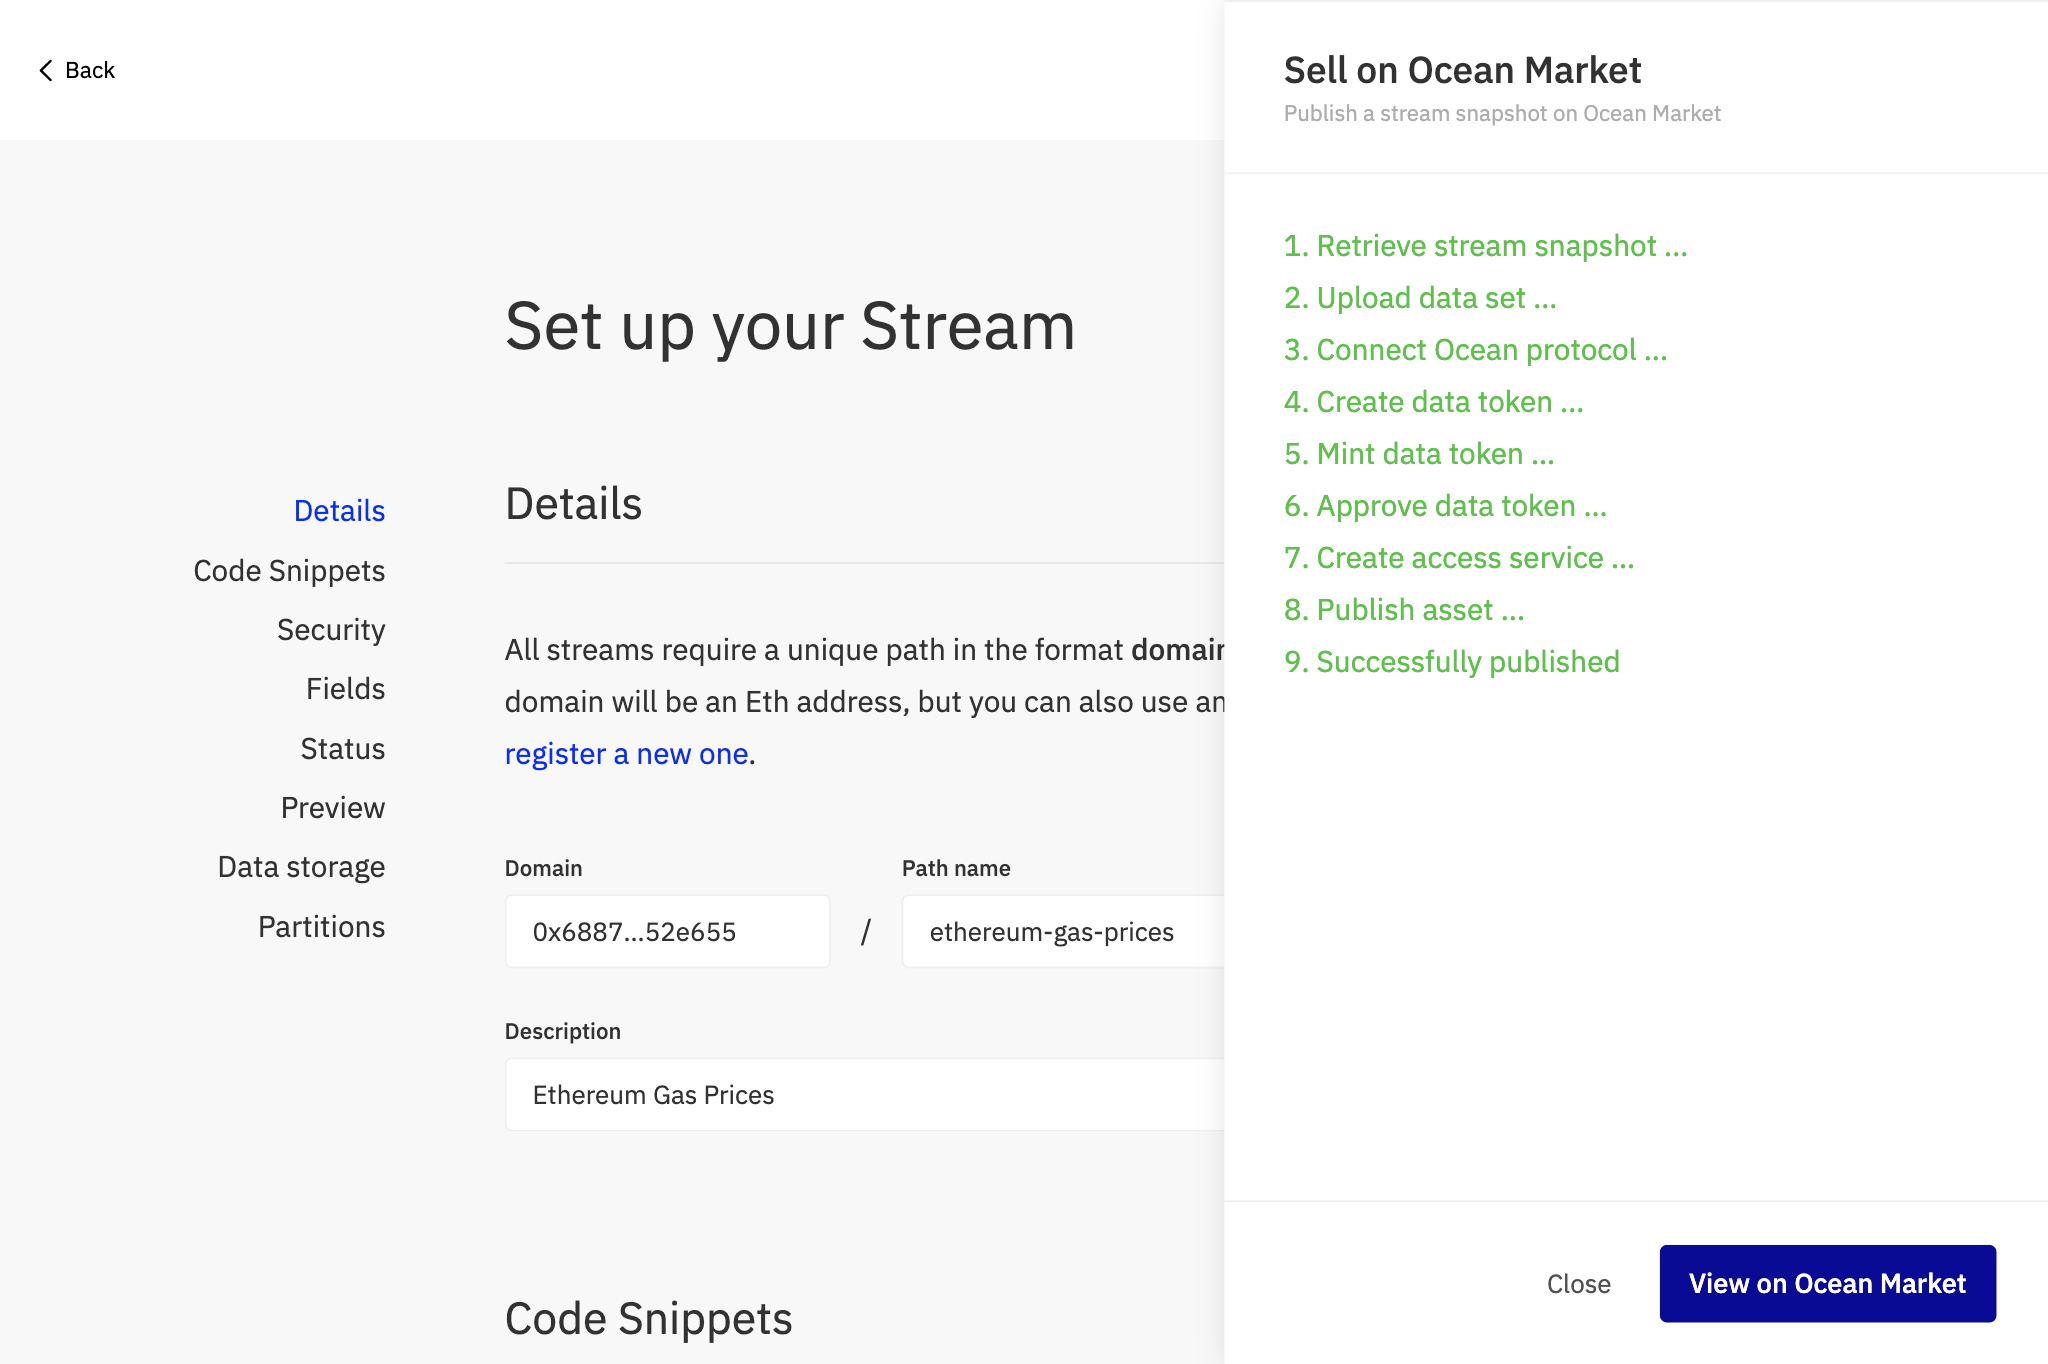Navigate to Fields section
This screenshot has width=2048, height=1364.
[x=345, y=689]
